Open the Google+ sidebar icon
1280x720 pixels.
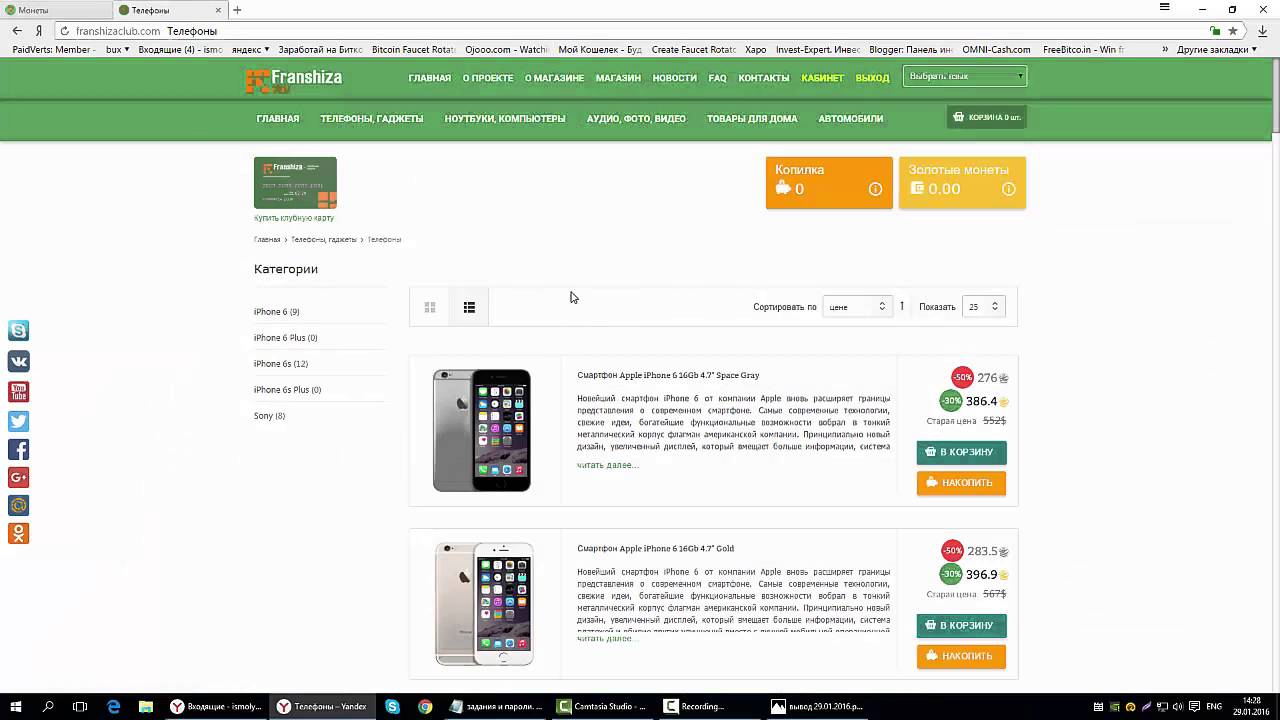click(x=18, y=478)
